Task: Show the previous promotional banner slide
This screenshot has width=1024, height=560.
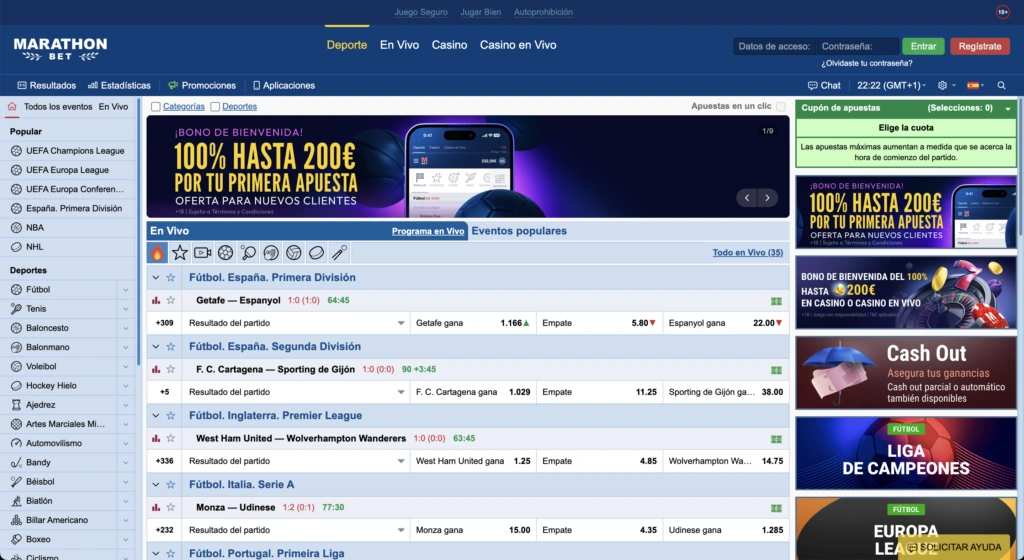Action: [x=747, y=198]
